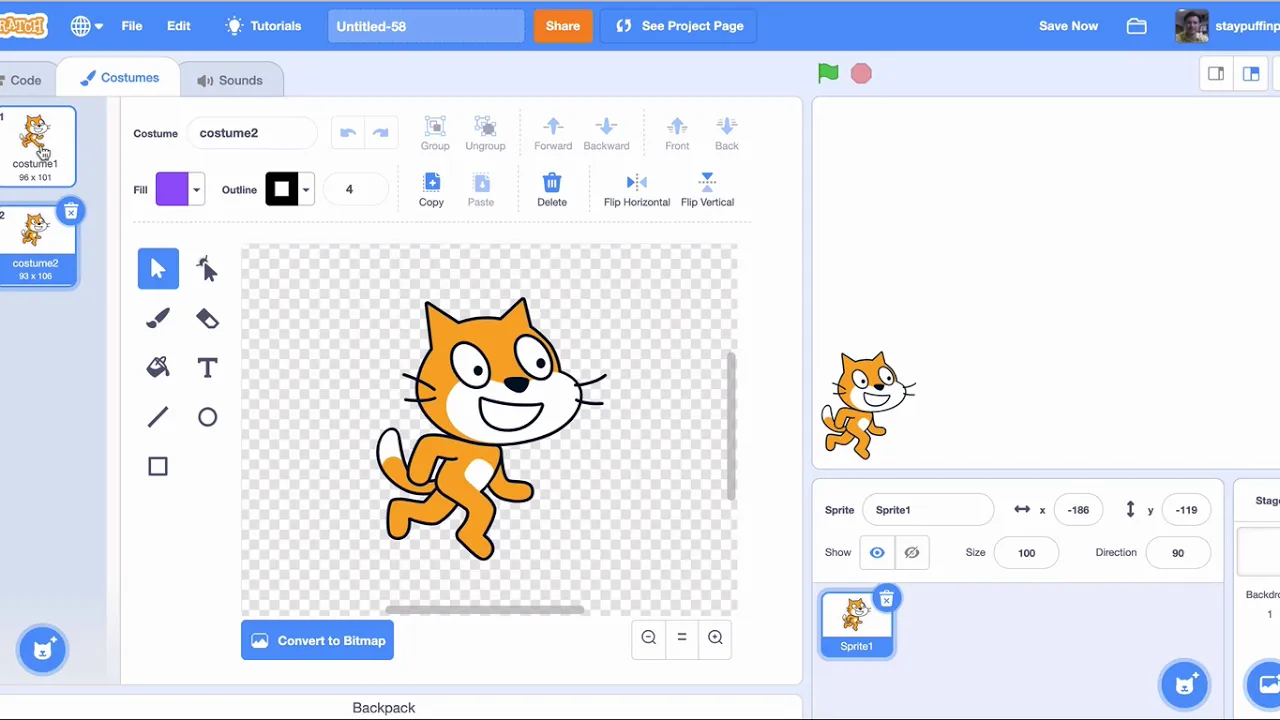Send selection to Back
1280x720 pixels.
(727, 134)
